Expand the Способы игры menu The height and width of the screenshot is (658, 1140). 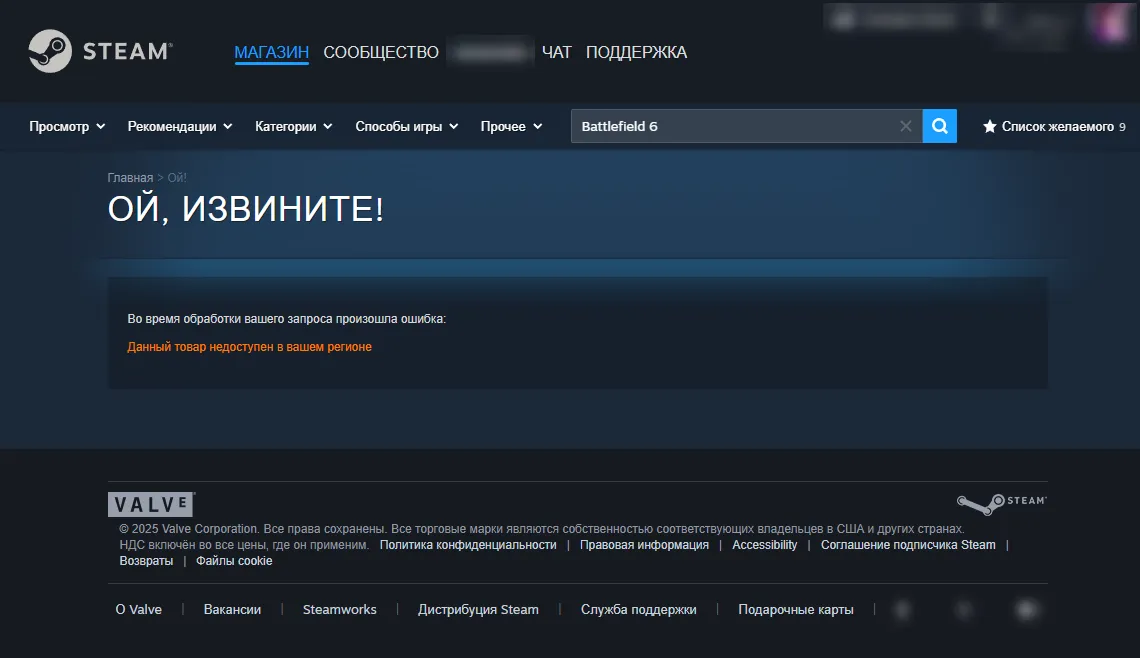pos(406,127)
